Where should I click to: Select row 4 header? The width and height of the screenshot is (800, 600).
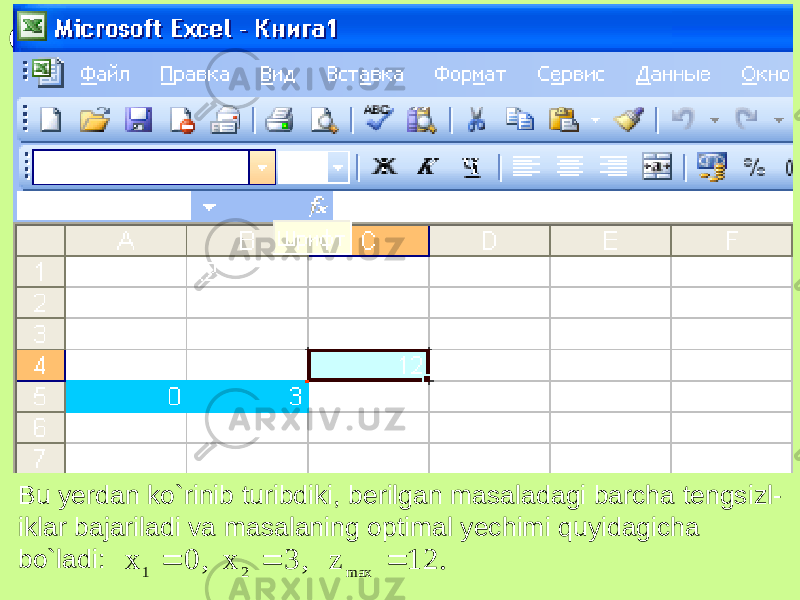(x=40, y=365)
